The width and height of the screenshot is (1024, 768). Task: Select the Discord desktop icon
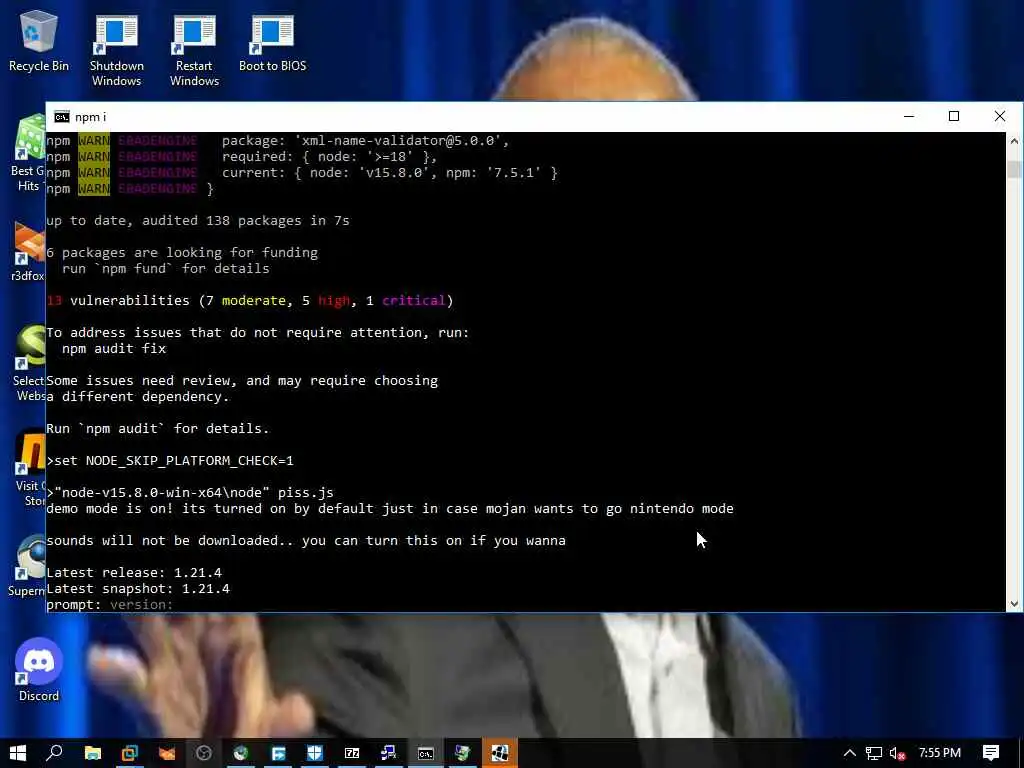[x=39, y=669]
